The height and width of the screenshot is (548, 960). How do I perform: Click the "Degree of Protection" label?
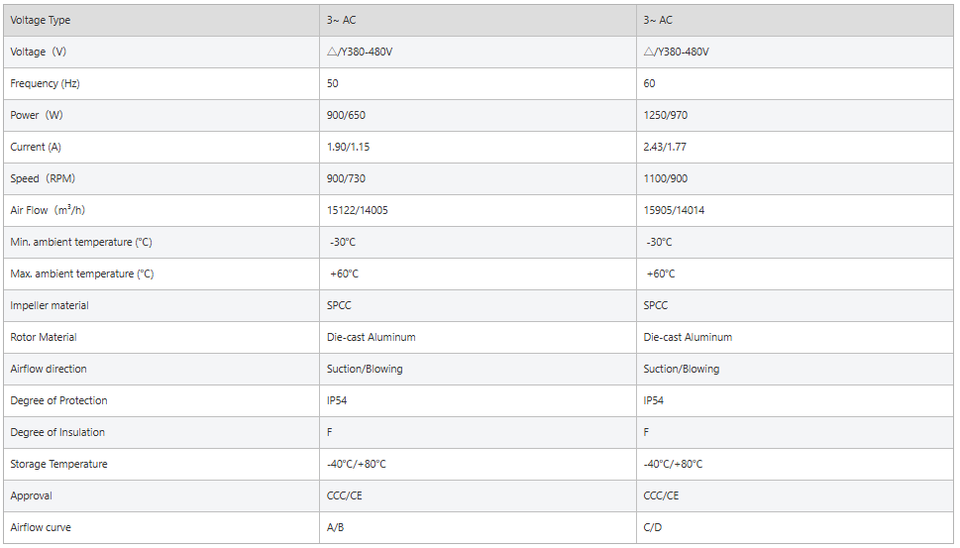tap(59, 400)
